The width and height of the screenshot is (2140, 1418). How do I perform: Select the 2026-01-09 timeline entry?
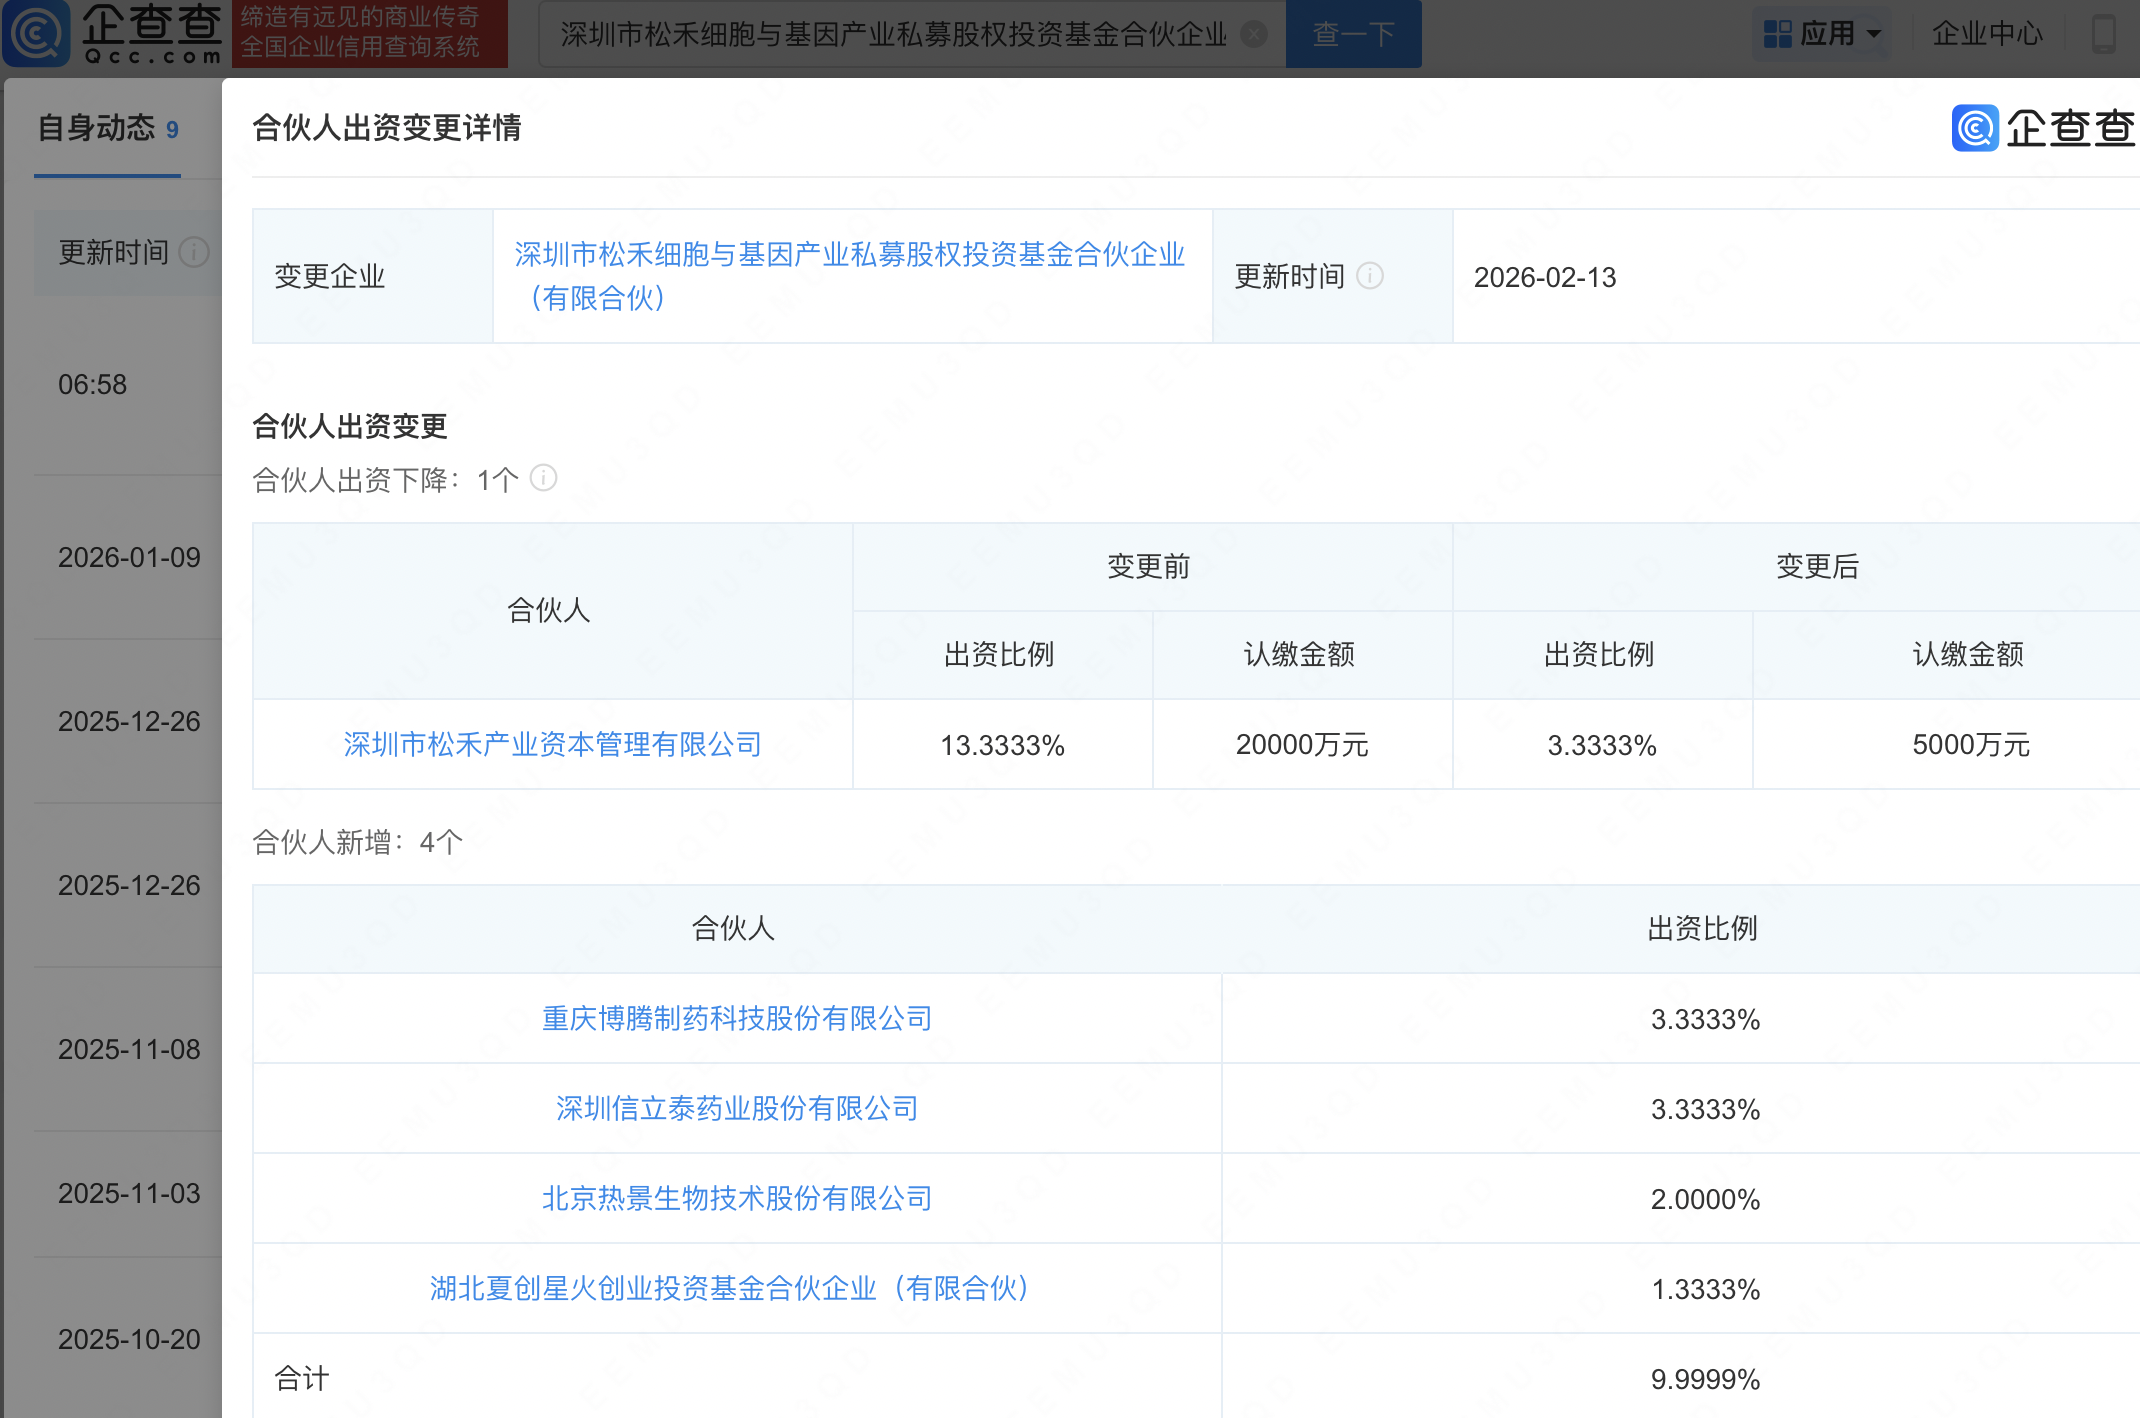click(x=129, y=557)
